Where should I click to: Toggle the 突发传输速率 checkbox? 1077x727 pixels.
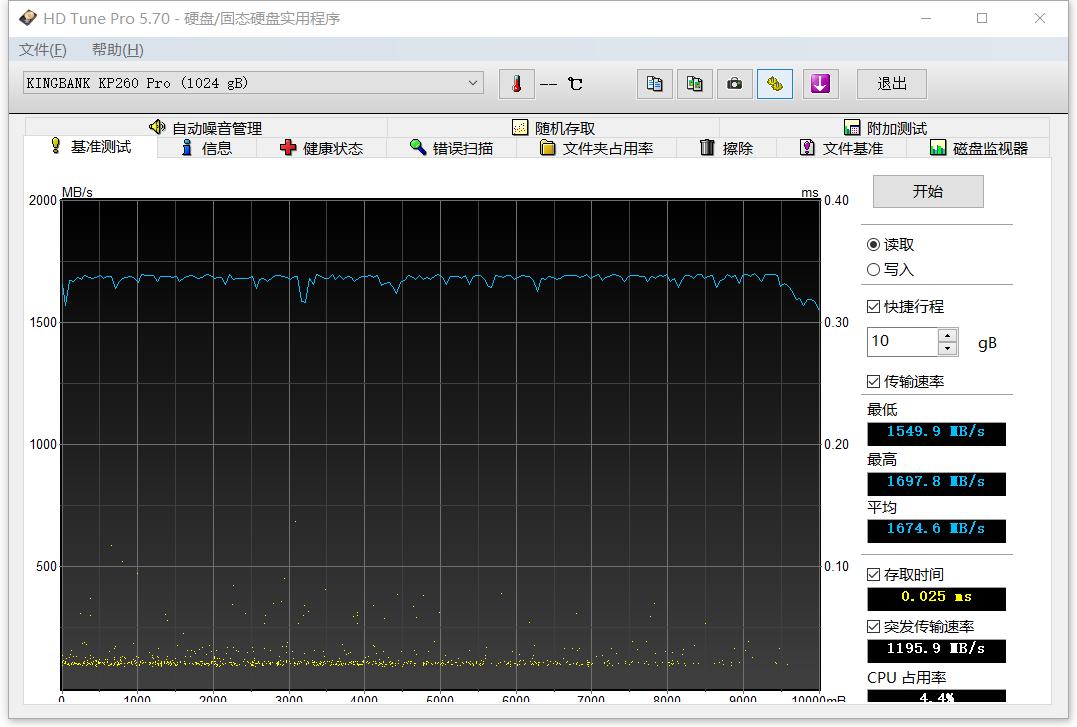tap(872, 624)
